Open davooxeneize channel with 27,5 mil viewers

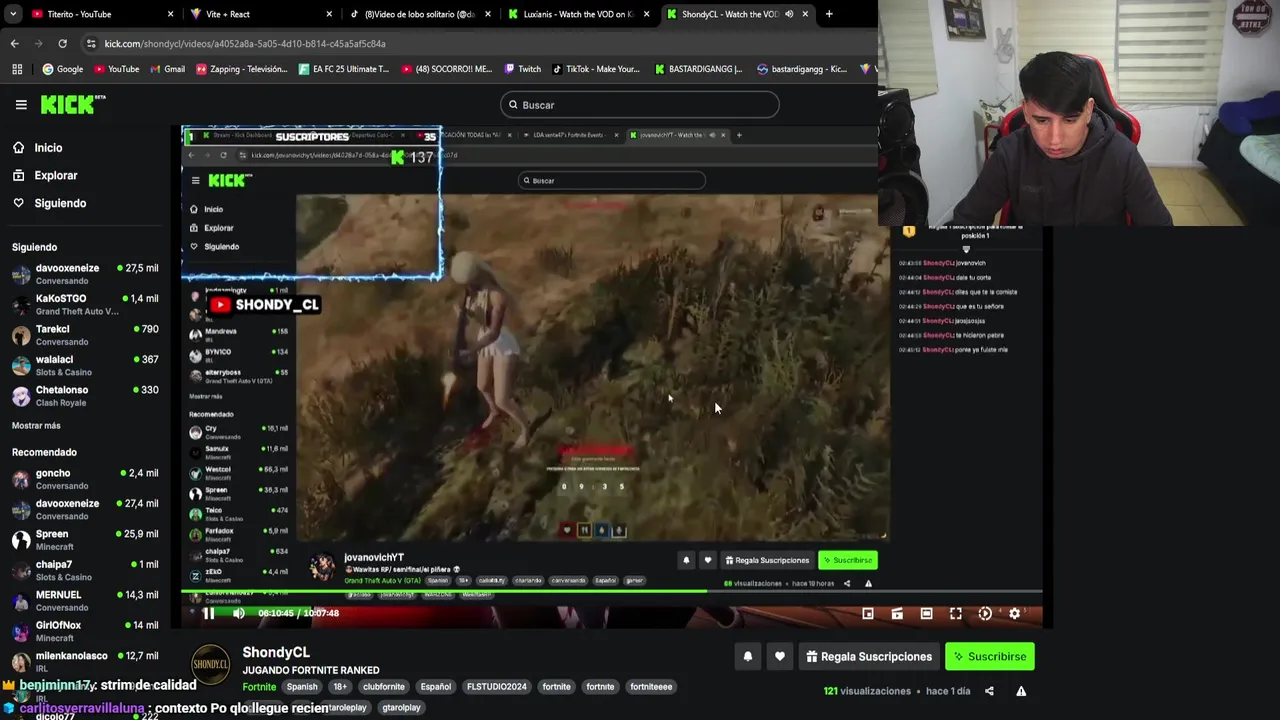(84, 274)
